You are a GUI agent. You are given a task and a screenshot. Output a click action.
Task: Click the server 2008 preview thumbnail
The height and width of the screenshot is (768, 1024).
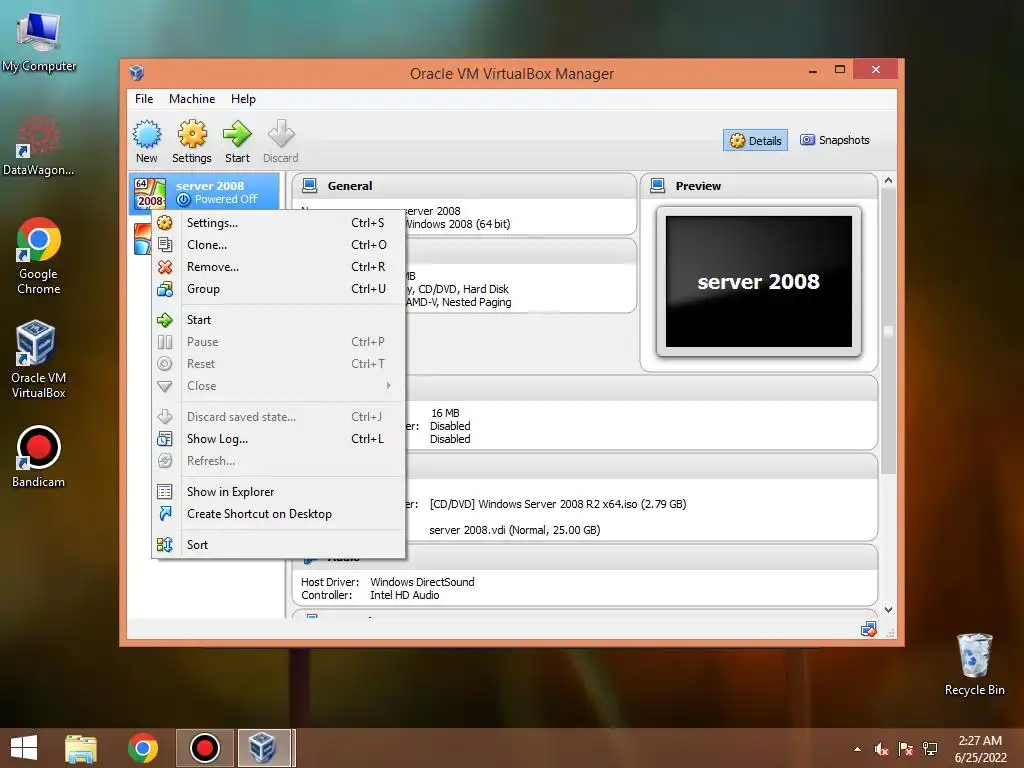point(758,281)
